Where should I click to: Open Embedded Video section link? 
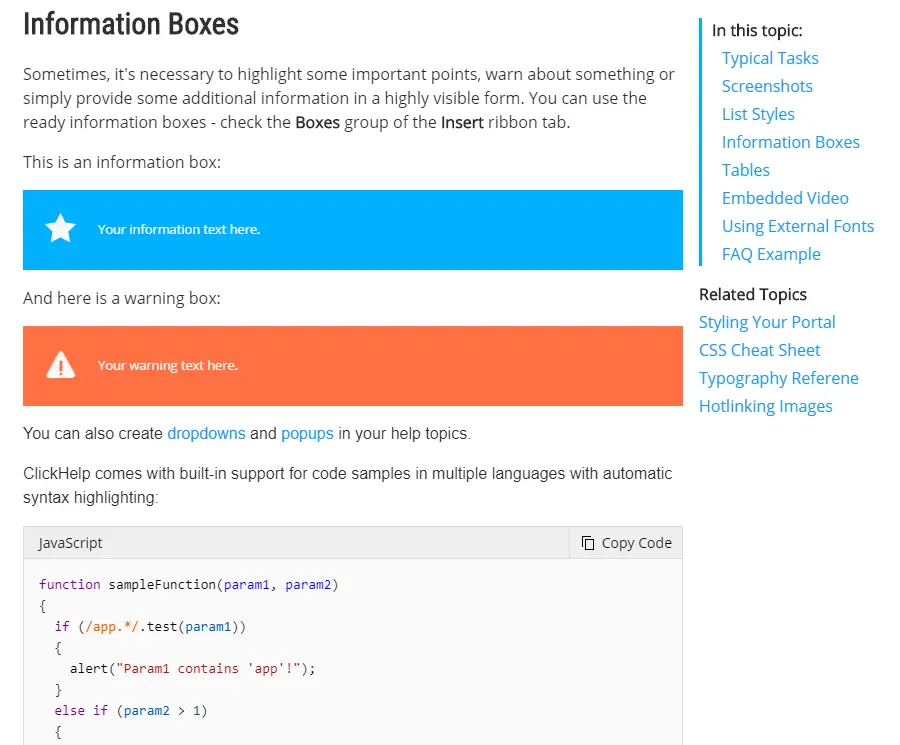(x=785, y=198)
